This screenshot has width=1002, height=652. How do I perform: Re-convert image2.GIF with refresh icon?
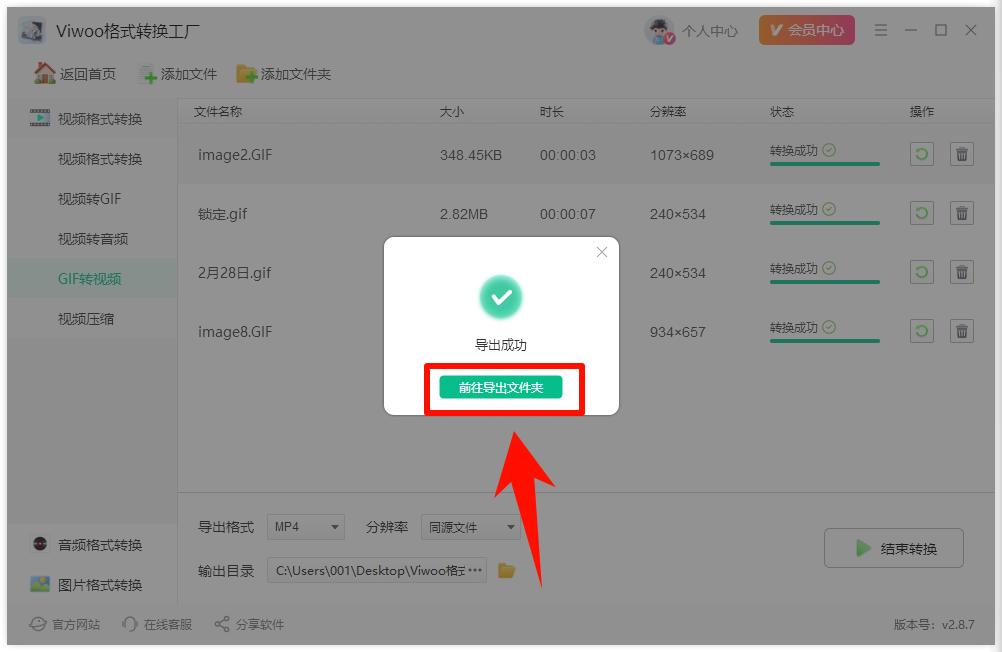tap(921, 154)
